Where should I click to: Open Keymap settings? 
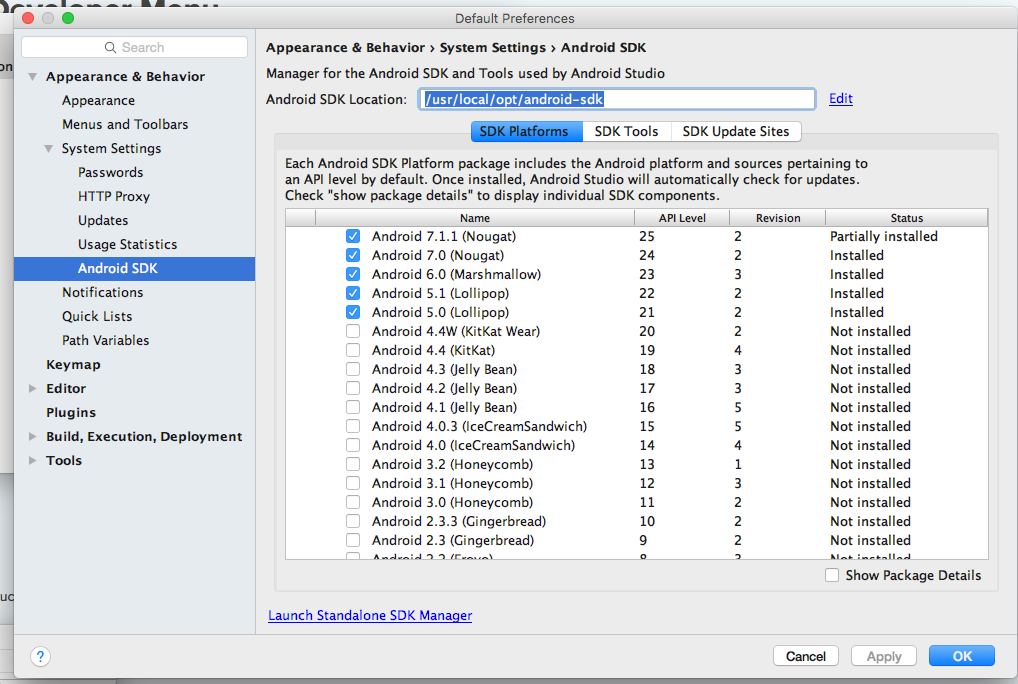[73, 365]
